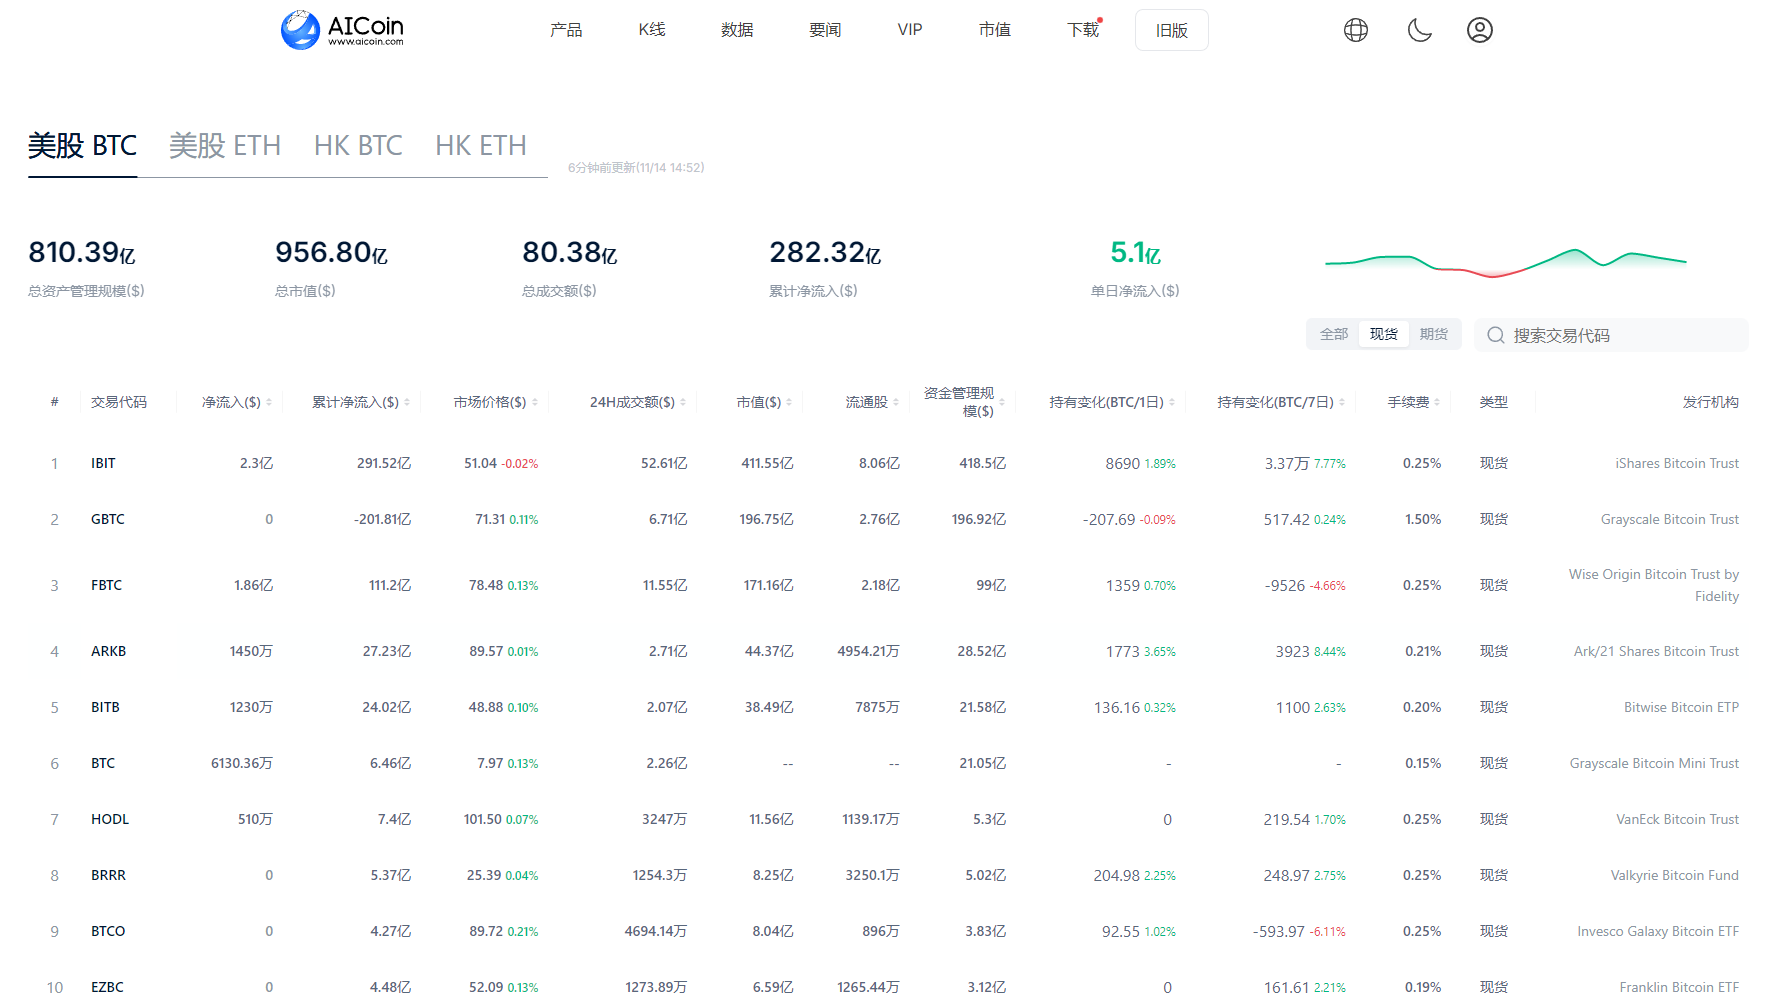The height and width of the screenshot is (1008, 1778).
Task: Open the VIP menu item
Action: coord(910,30)
